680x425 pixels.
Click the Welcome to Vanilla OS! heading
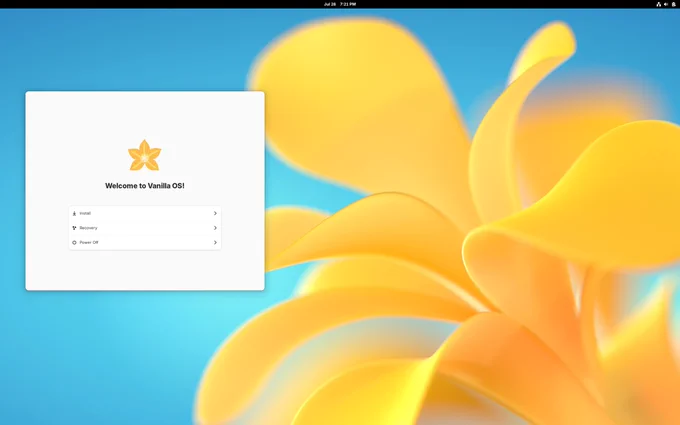point(145,186)
